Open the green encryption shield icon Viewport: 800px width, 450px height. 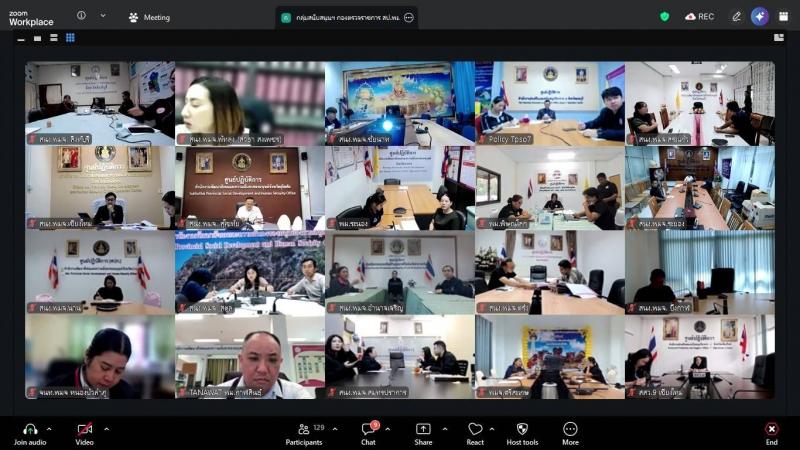pyautogui.click(x=664, y=16)
